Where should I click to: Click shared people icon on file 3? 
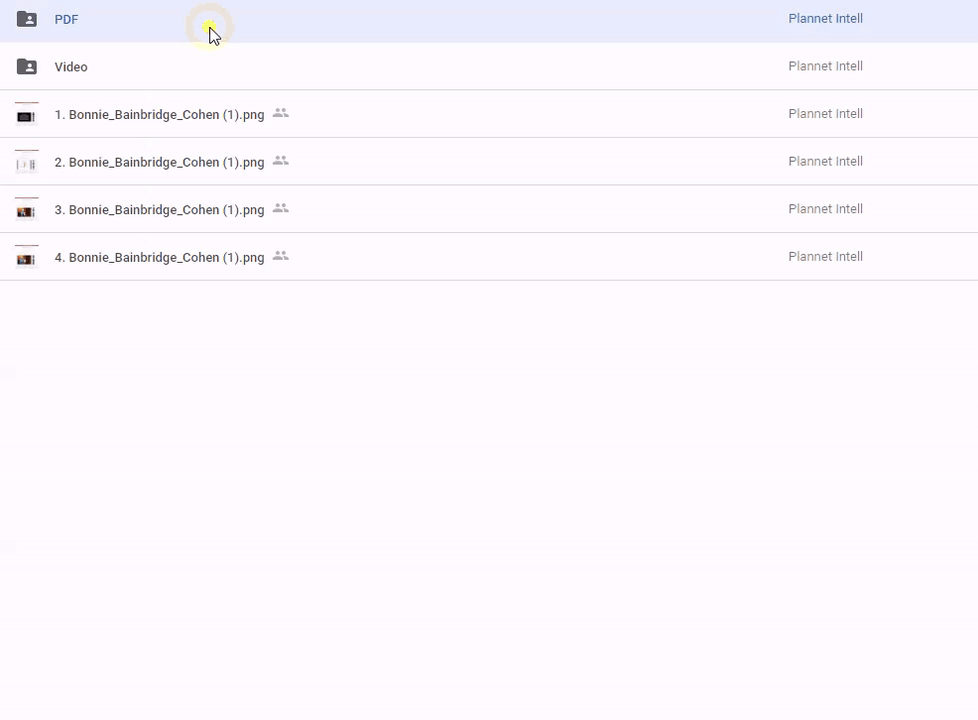coord(281,209)
